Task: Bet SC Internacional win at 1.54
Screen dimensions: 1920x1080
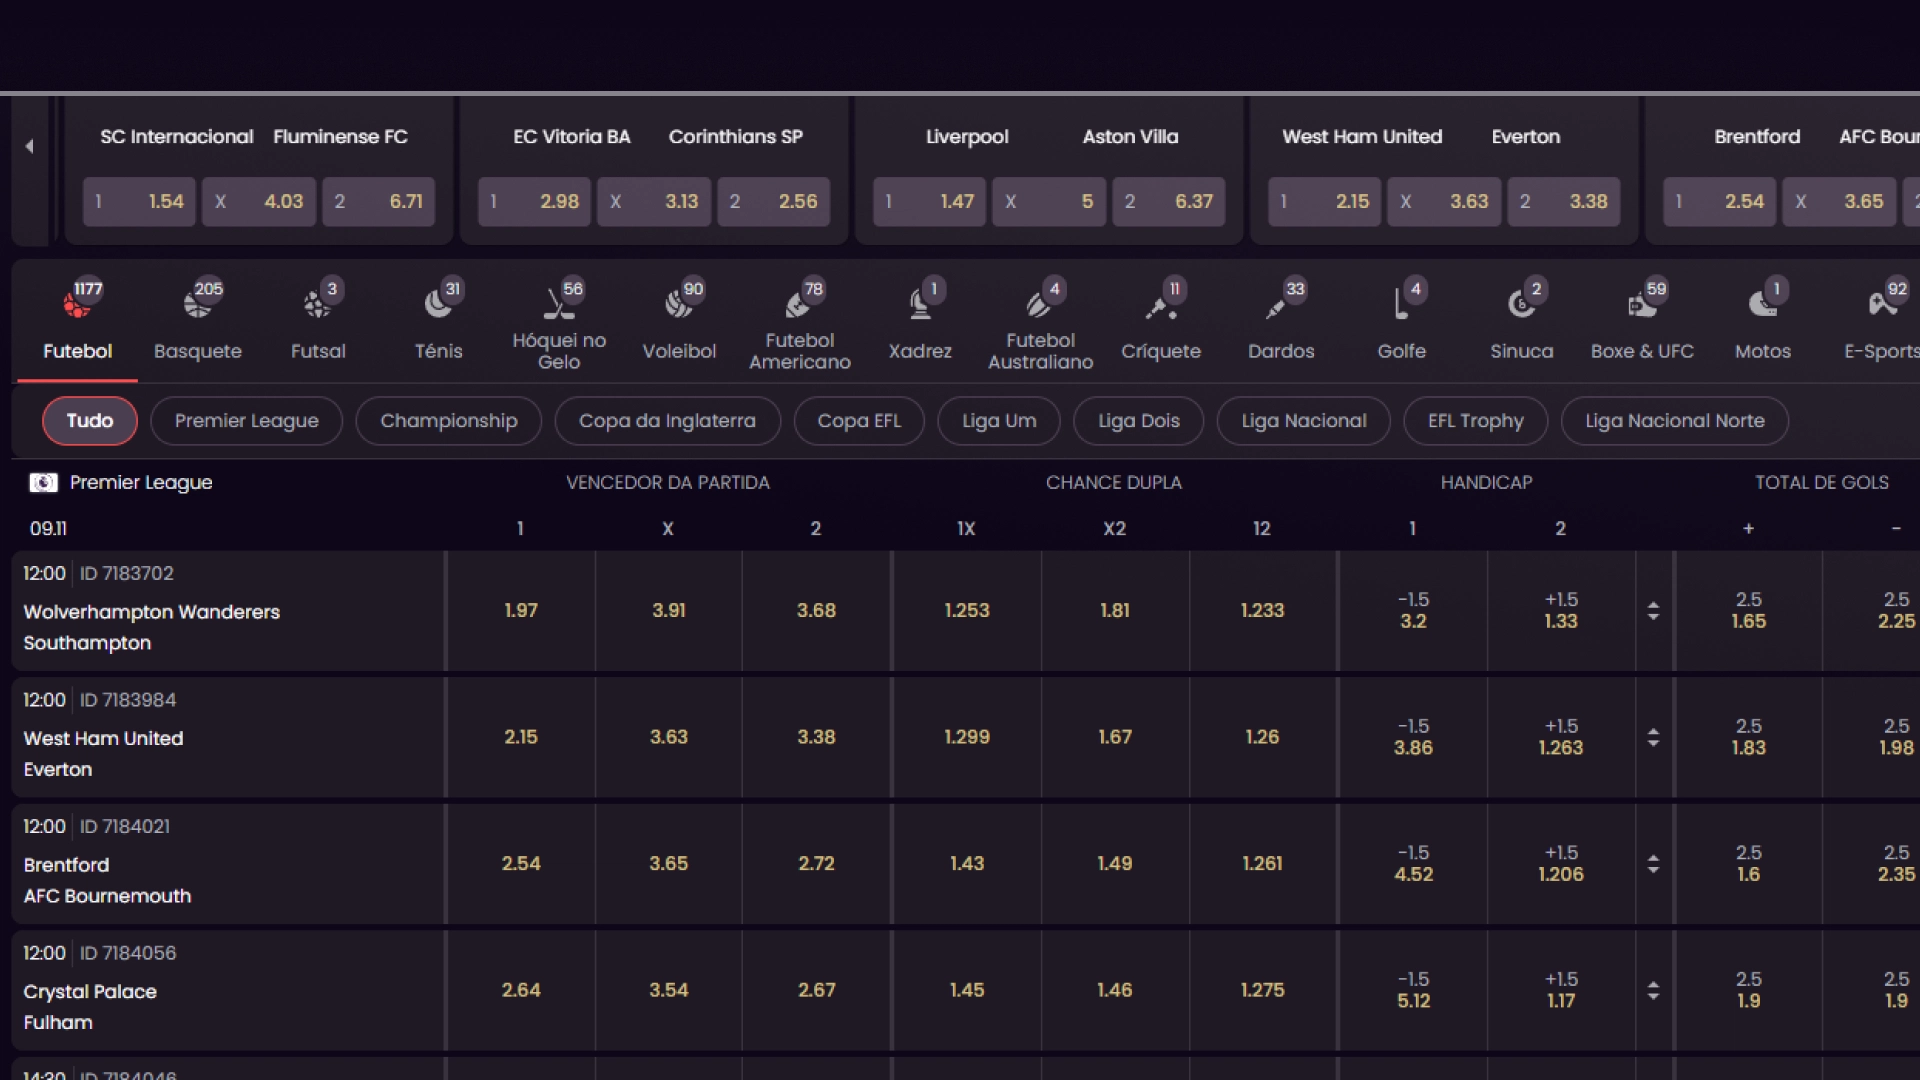Action: coord(139,202)
